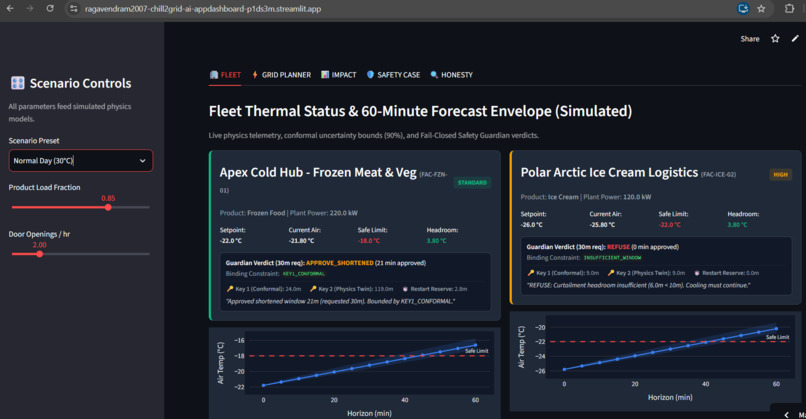Favorite the app with the Streamlit star icon
This screenshot has width=806, height=419.
(x=775, y=39)
